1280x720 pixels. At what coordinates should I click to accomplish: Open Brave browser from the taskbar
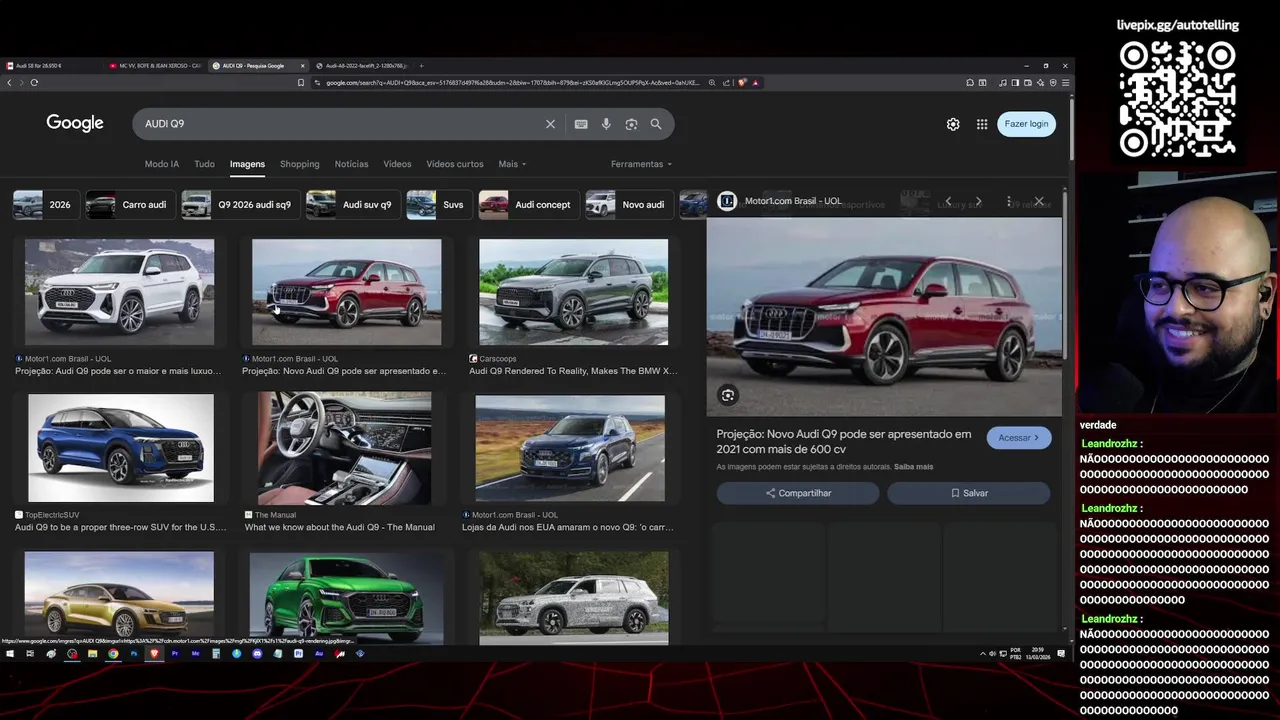point(154,654)
